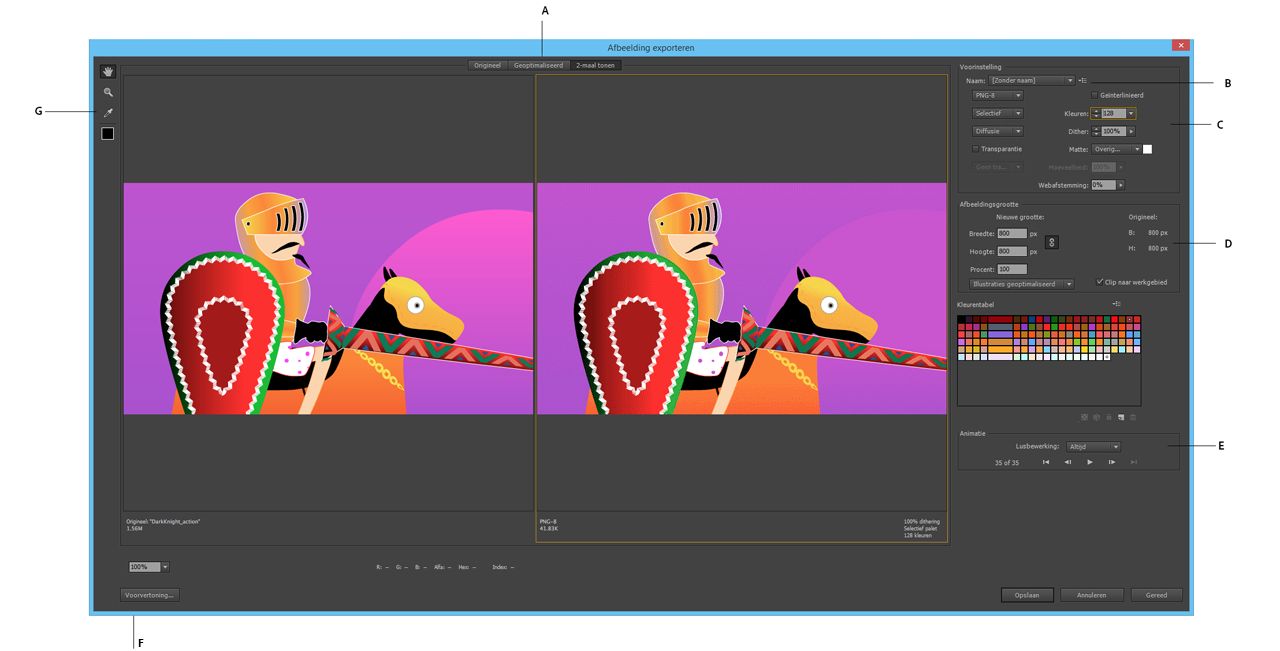Screen dimensions: 1280x651
Task: Click the Hoogte height input field
Action: (1012, 251)
